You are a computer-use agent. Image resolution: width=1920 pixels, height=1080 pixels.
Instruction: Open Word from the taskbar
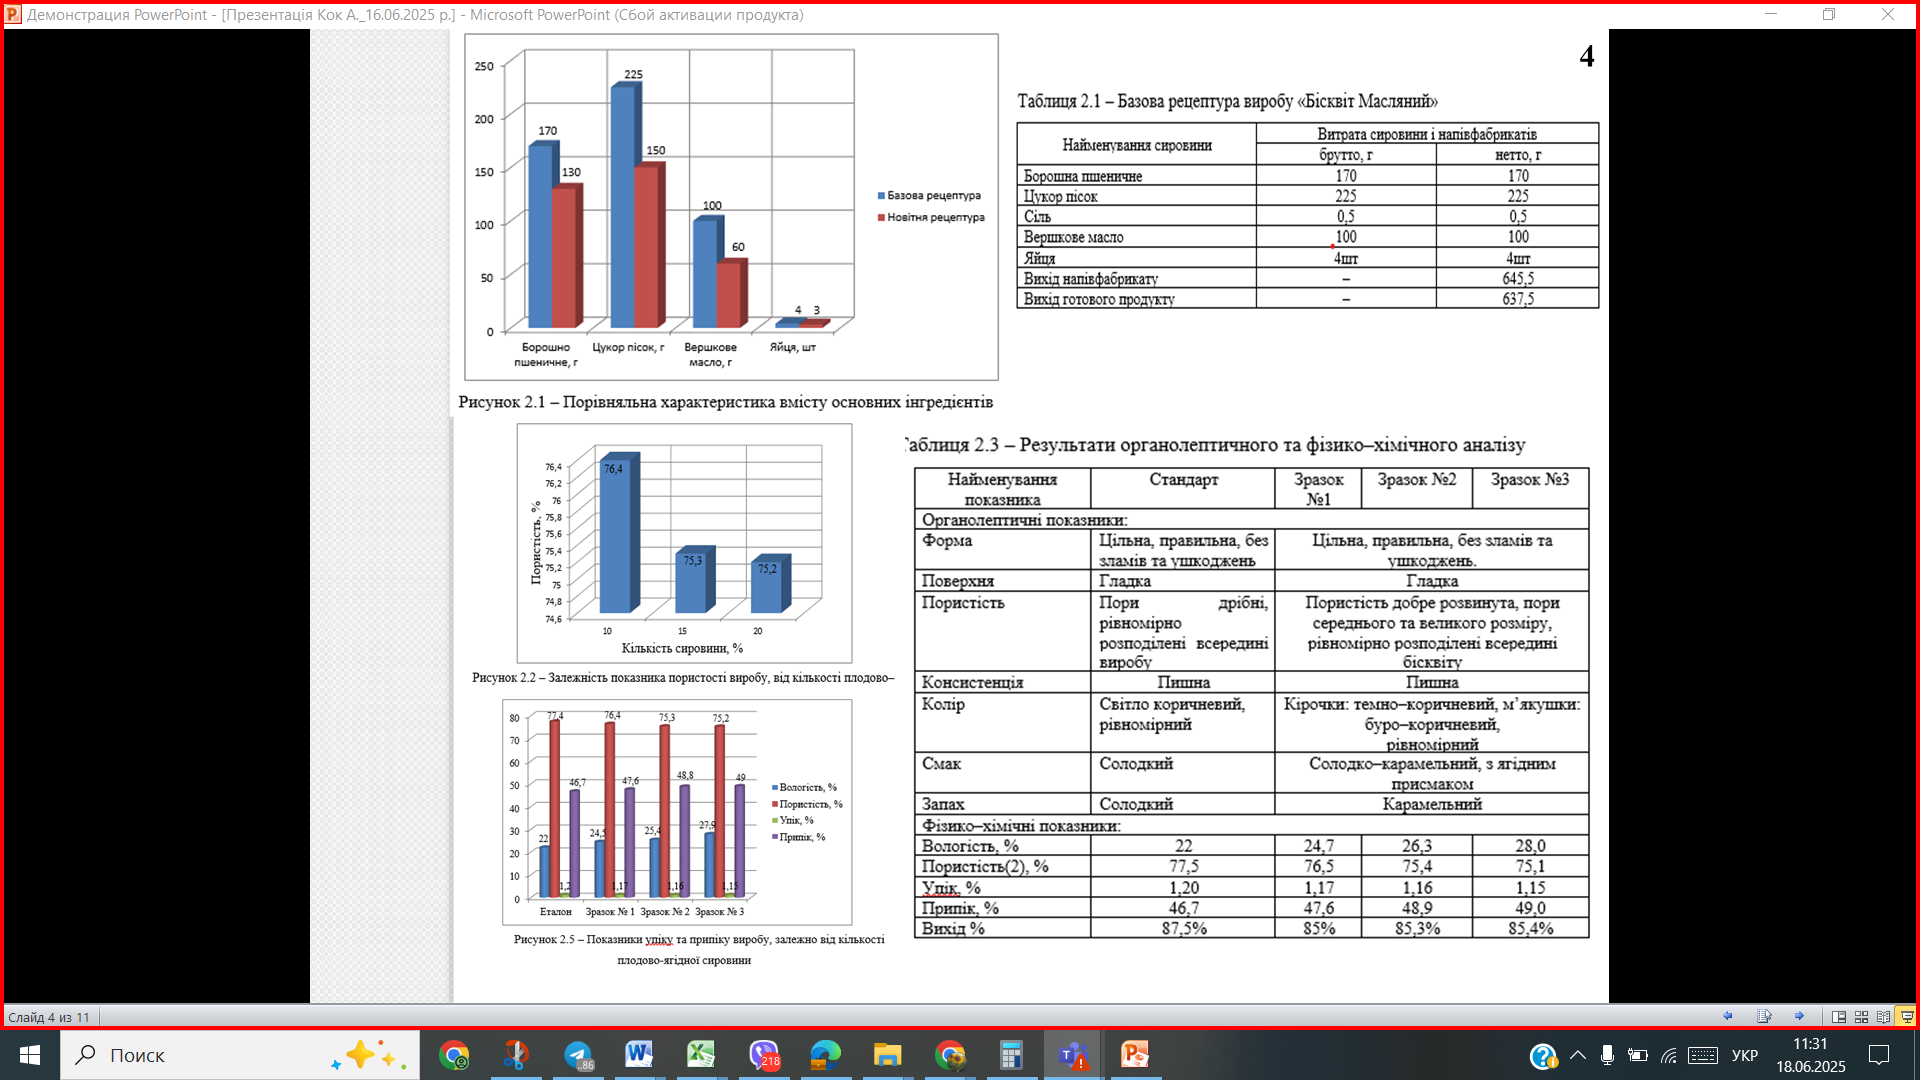point(639,1055)
